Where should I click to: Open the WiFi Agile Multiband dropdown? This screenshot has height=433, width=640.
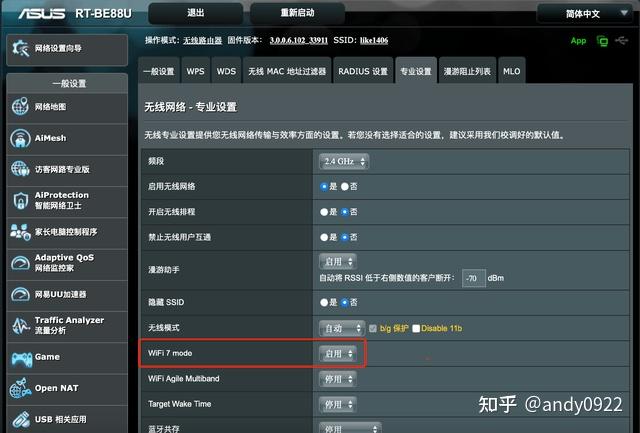click(x=338, y=379)
